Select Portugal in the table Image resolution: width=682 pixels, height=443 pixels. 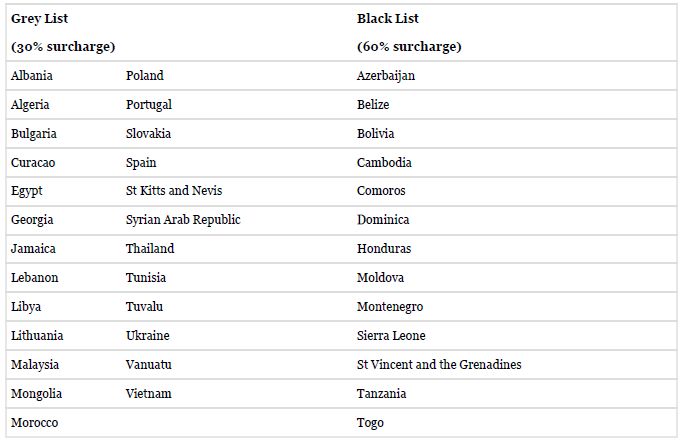[x=149, y=104]
